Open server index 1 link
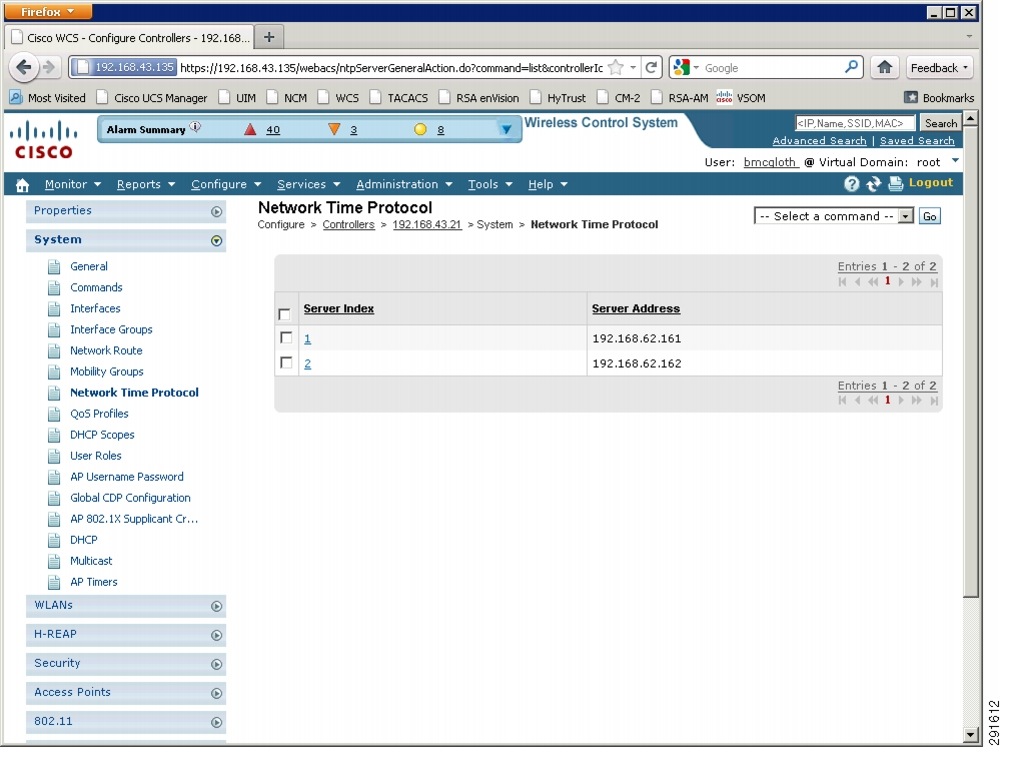The height and width of the screenshot is (774, 1032). coord(307,339)
